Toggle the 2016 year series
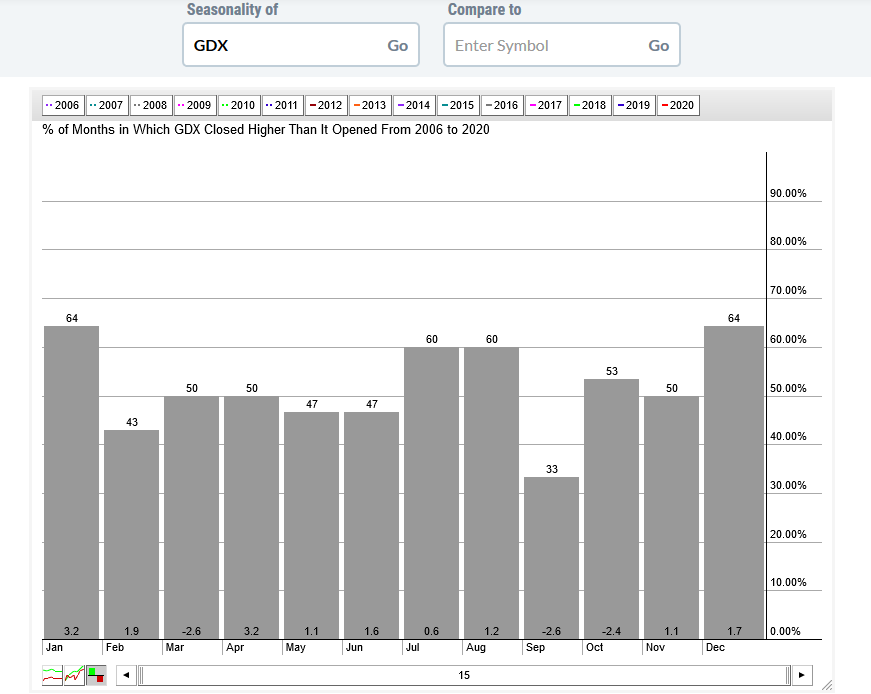This screenshot has height=694, width=871. tap(502, 105)
